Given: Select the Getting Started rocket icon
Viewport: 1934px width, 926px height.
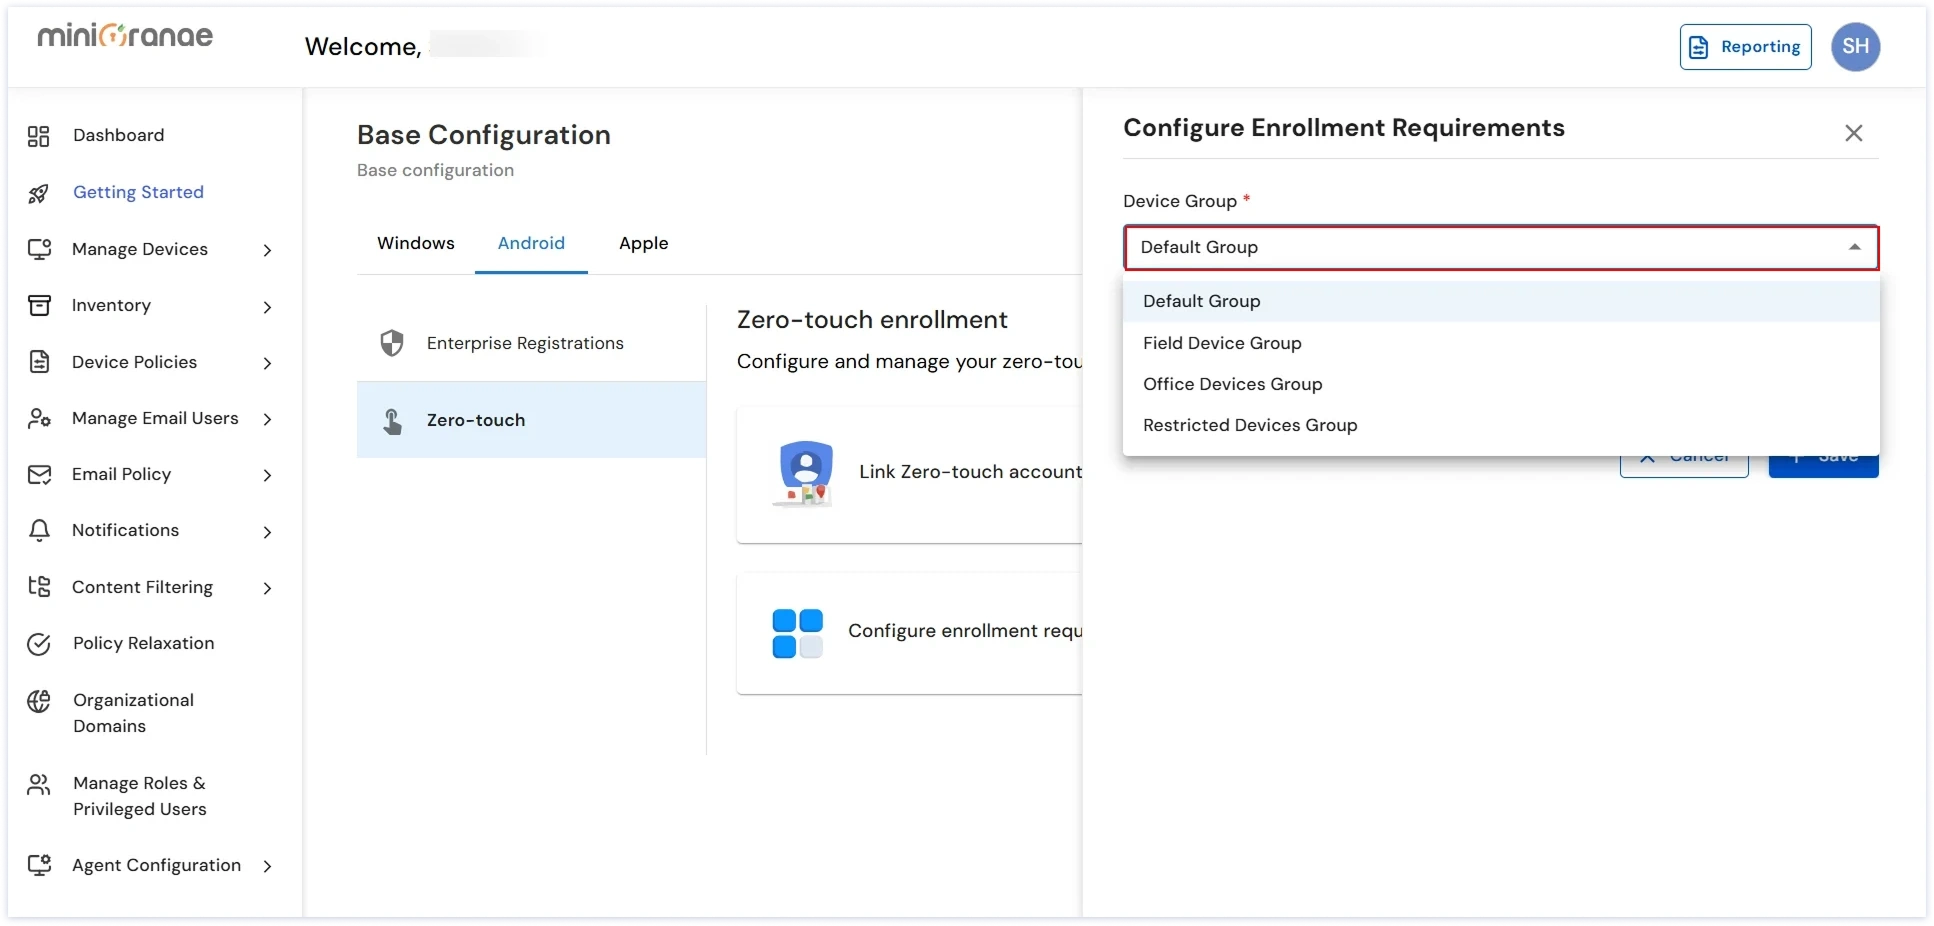Looking at the screenshot, I should click(x=40, y=192).
